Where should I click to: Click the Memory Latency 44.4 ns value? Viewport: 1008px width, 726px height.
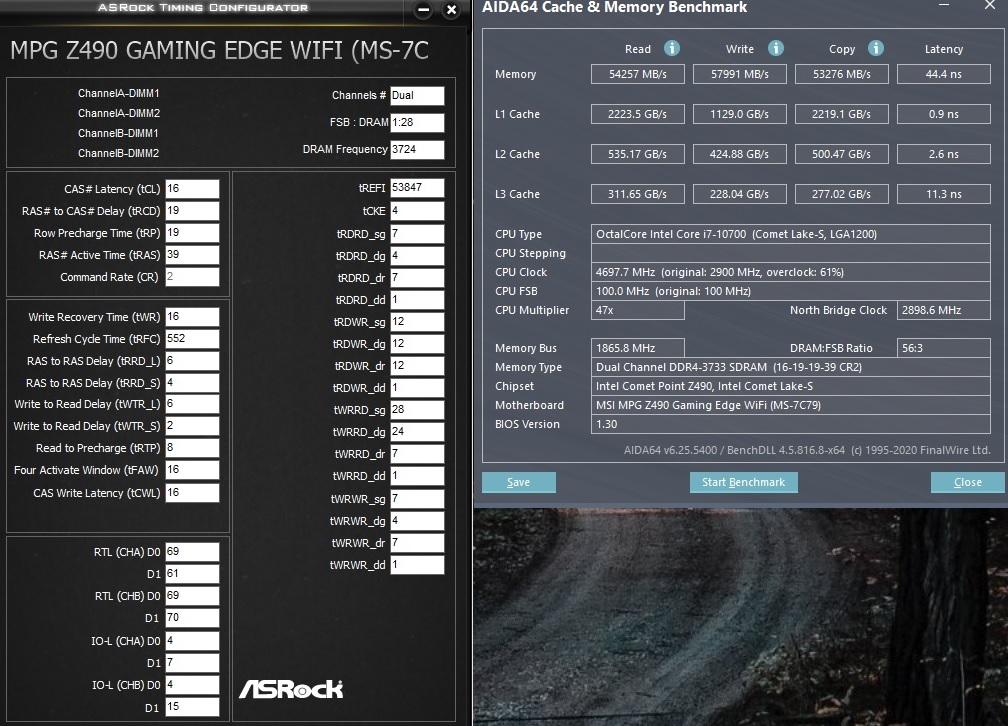click(x=944, y=74)
